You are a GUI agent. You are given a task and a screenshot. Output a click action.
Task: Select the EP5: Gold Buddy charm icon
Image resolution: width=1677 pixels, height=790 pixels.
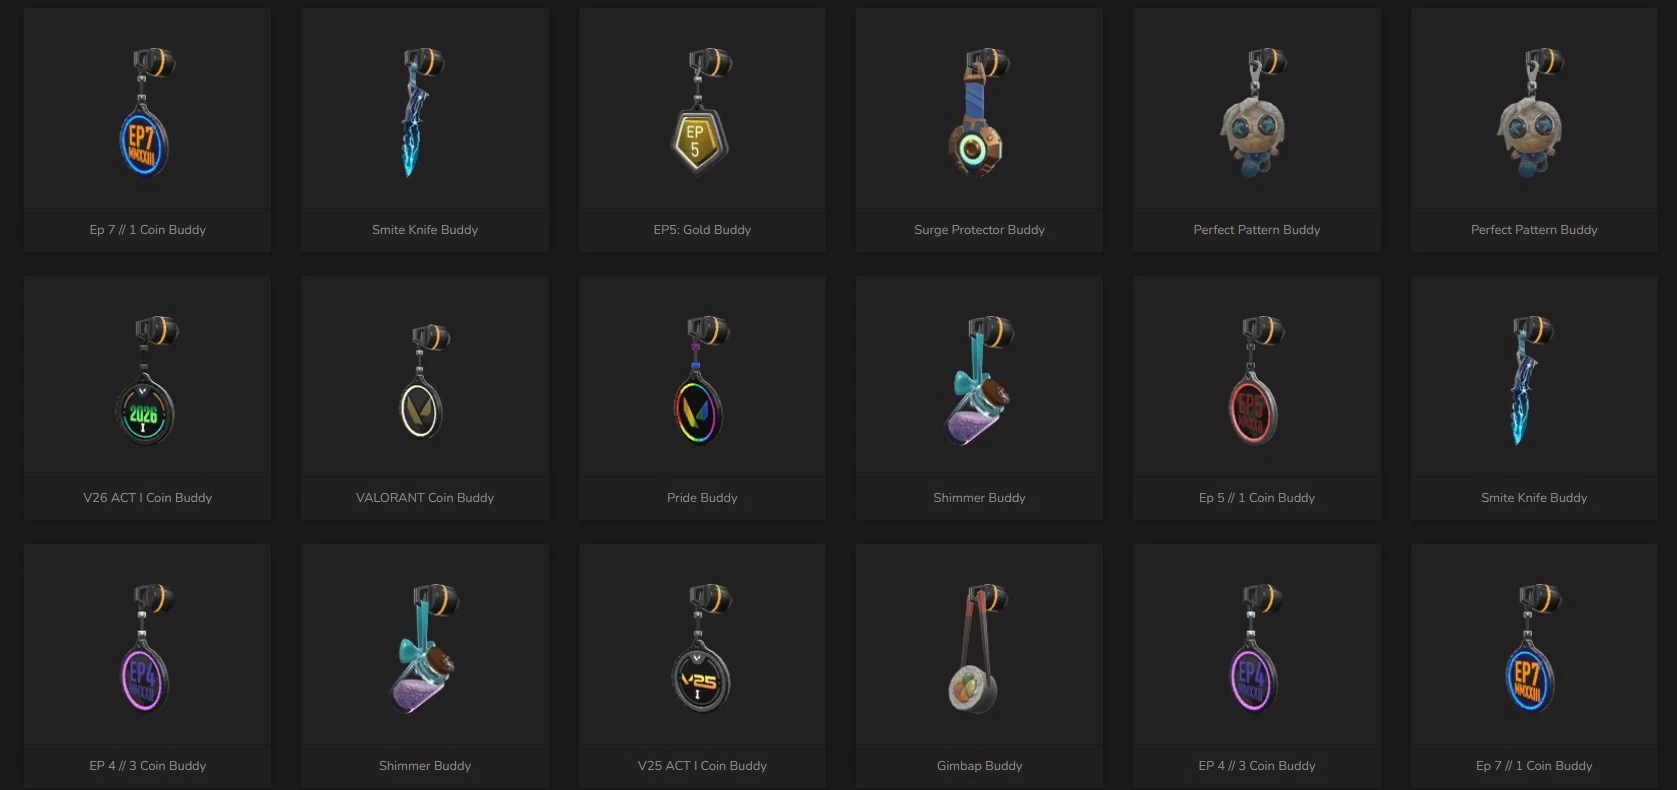coord(702,111)
